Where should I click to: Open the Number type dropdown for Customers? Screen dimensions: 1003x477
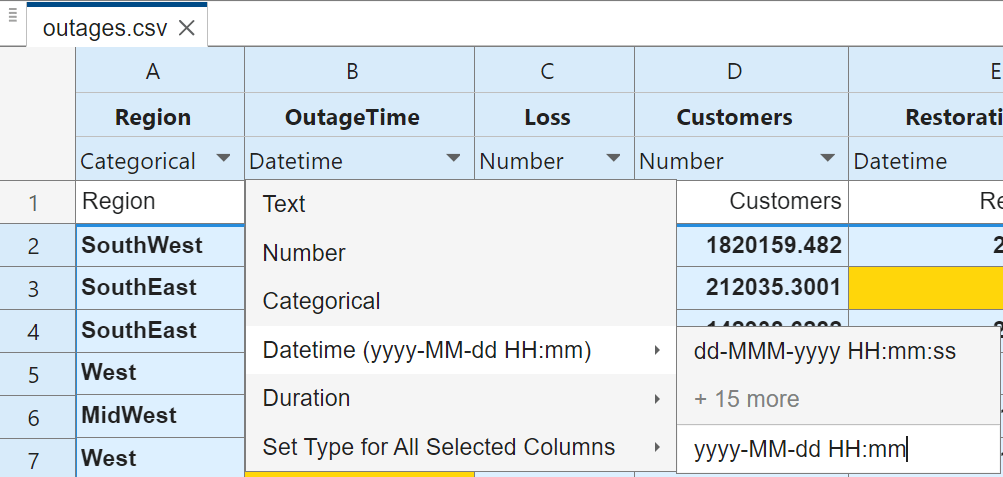[827, 158]
